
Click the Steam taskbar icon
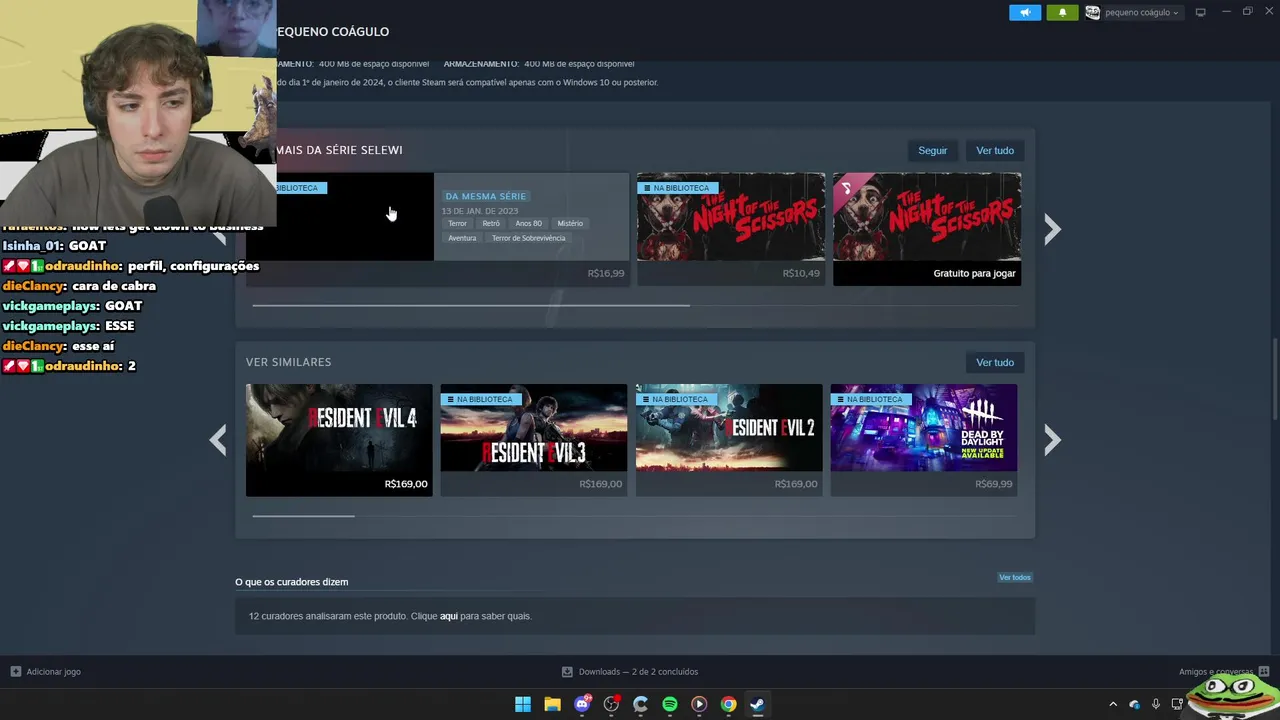coord(758,704)
